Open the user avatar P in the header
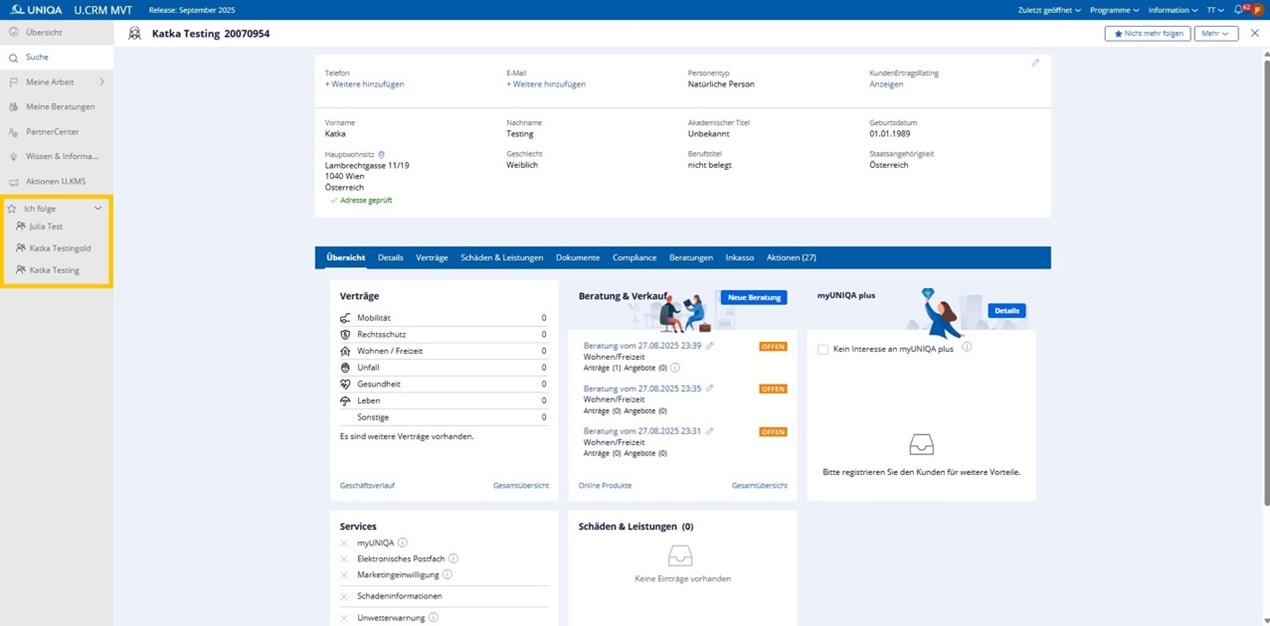This screenshot has width=1270, height=626. [x=1257, y=10]
